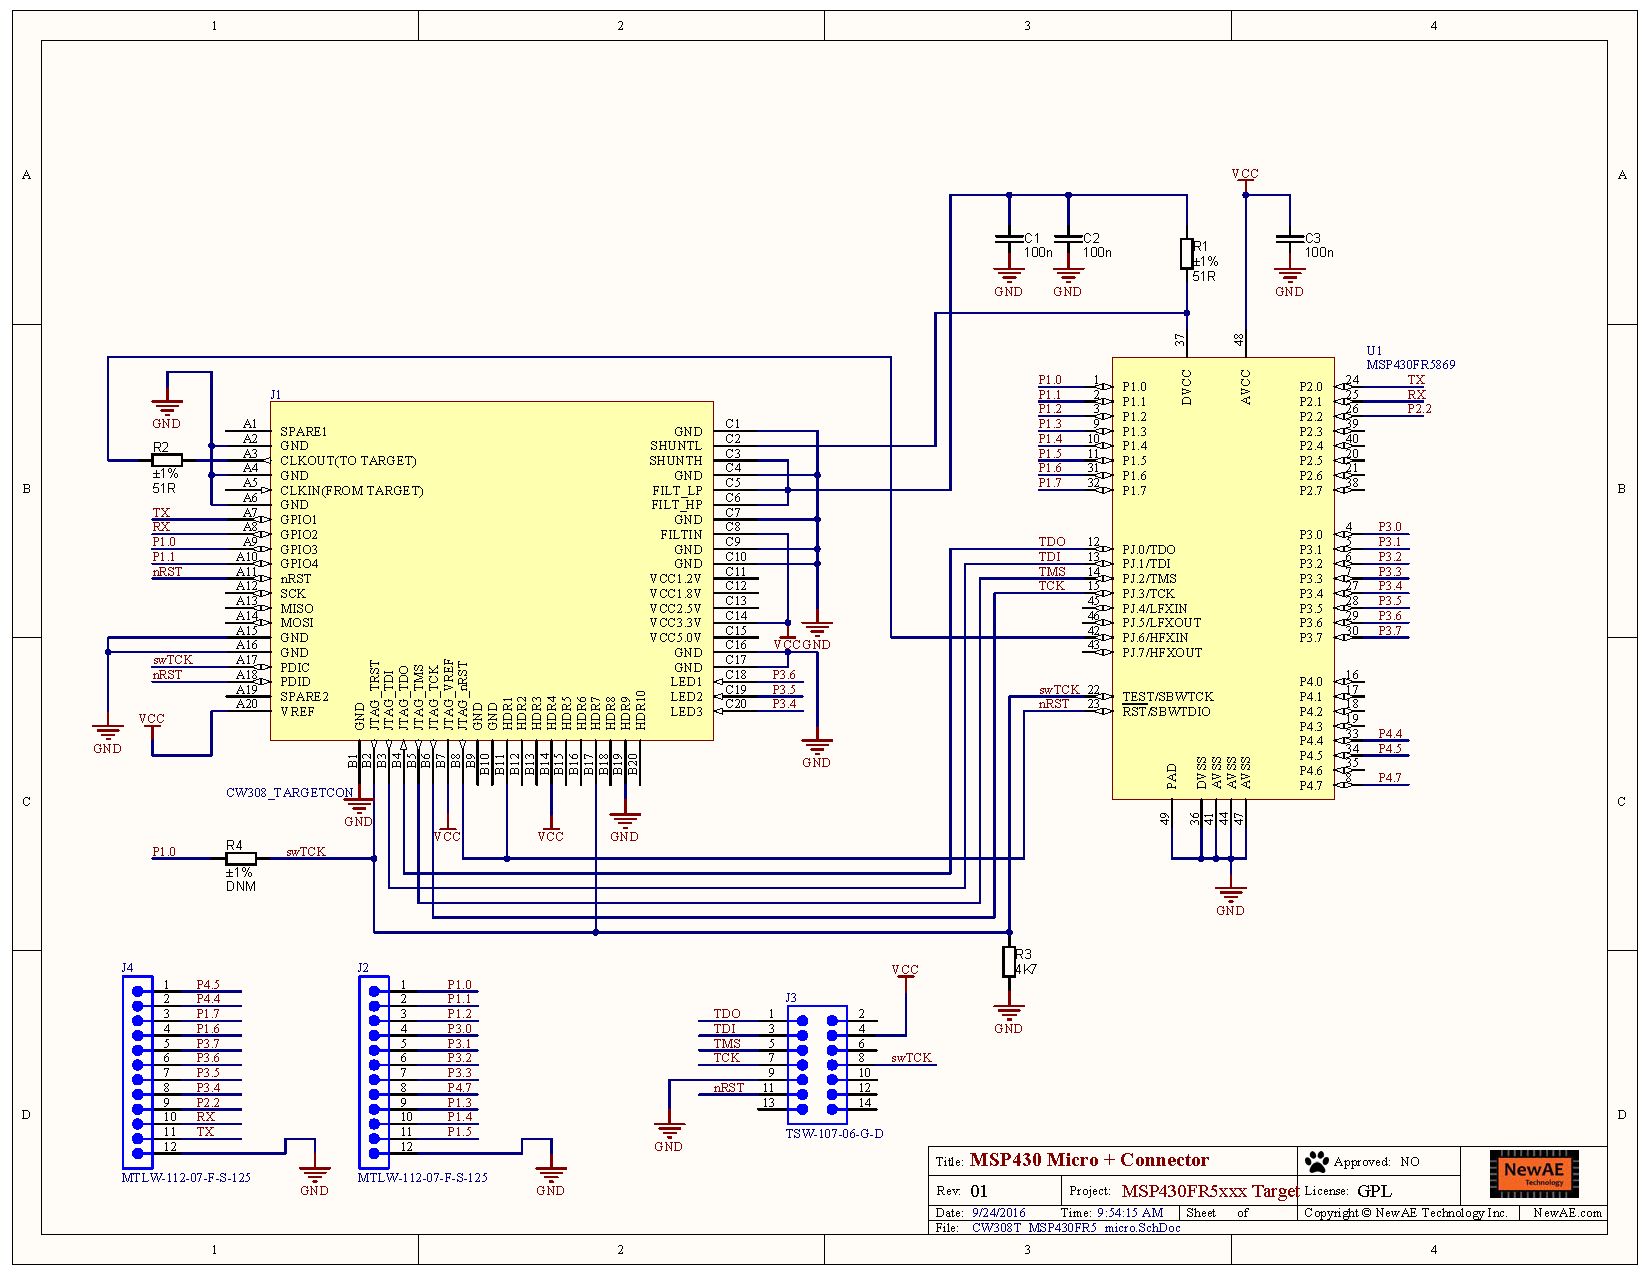Click the swTCK net label near R4

[x=304, y=852]
